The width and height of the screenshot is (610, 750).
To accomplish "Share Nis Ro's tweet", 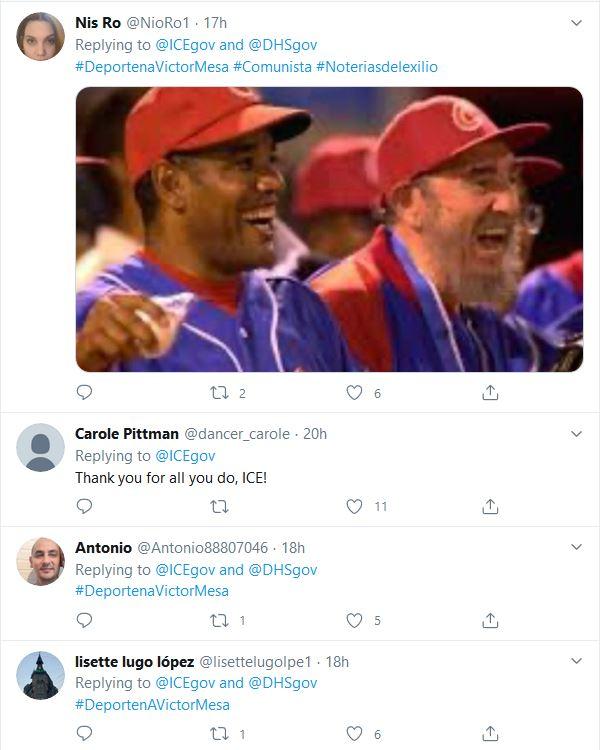I will (490, 393).
